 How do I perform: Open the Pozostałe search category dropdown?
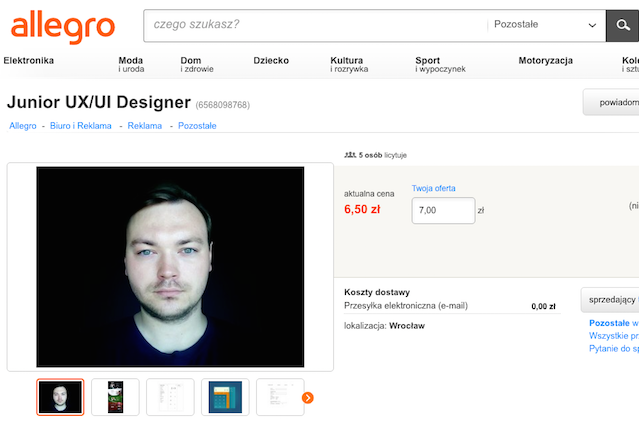pos(547,25)
